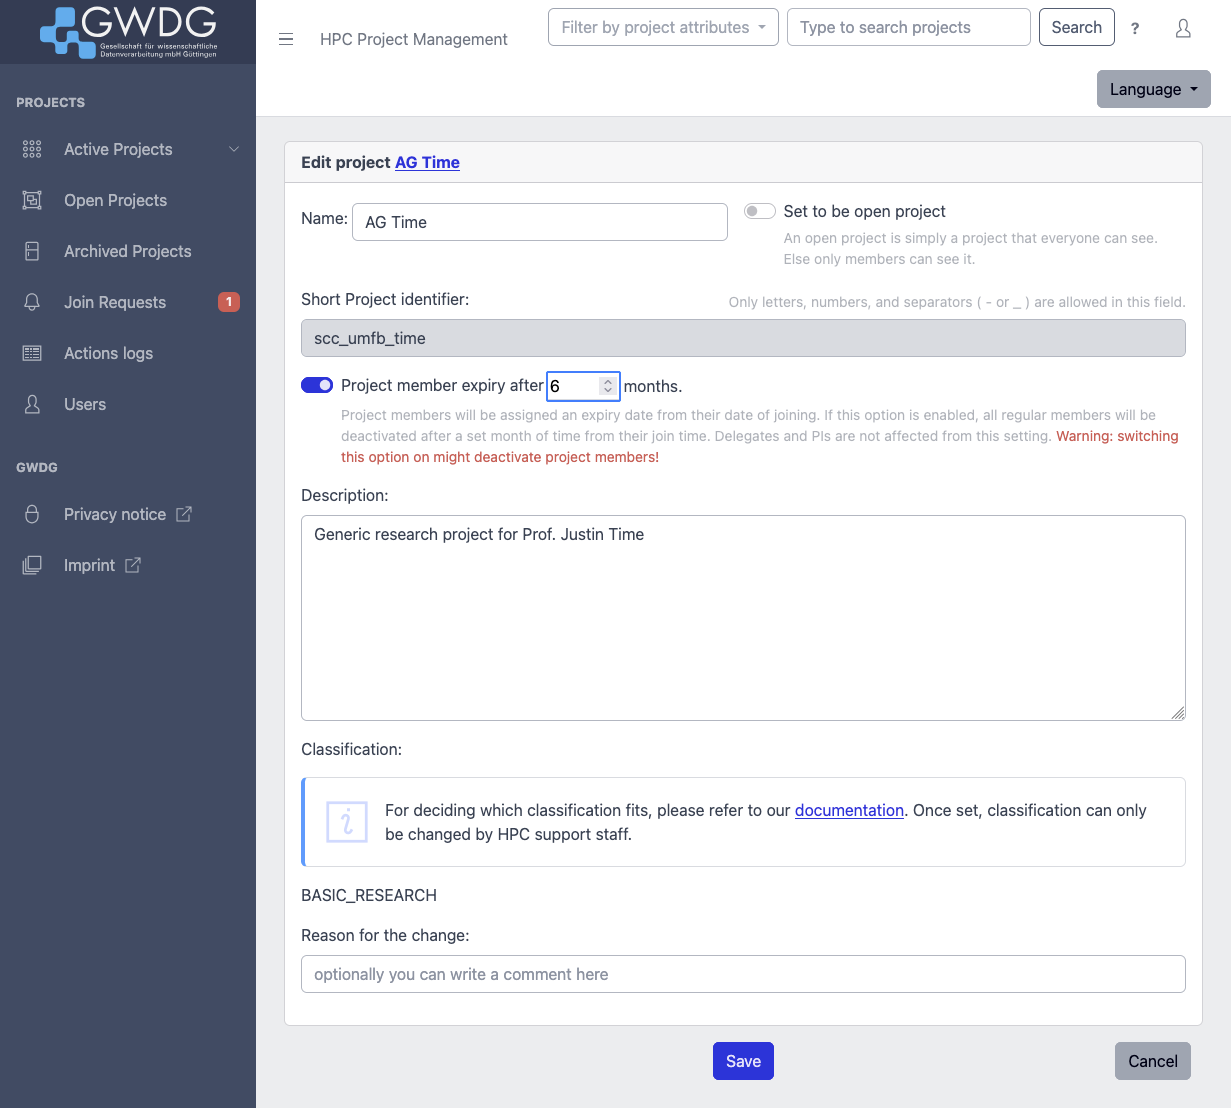The height and width of the screenshot is (1108, 1231).
Task: Open the AG Time project link
Action: tap(427, 162)
